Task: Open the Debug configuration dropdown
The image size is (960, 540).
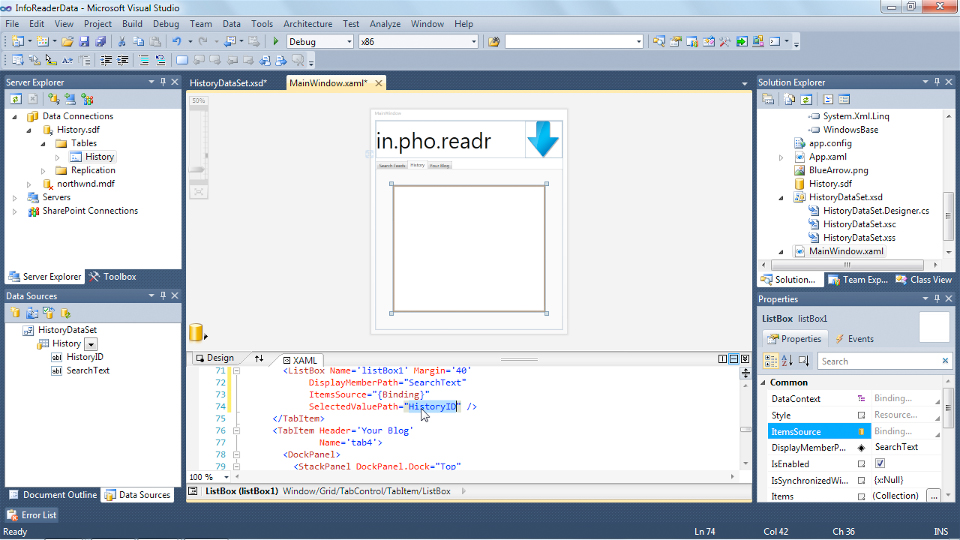Action: point(349,42)
